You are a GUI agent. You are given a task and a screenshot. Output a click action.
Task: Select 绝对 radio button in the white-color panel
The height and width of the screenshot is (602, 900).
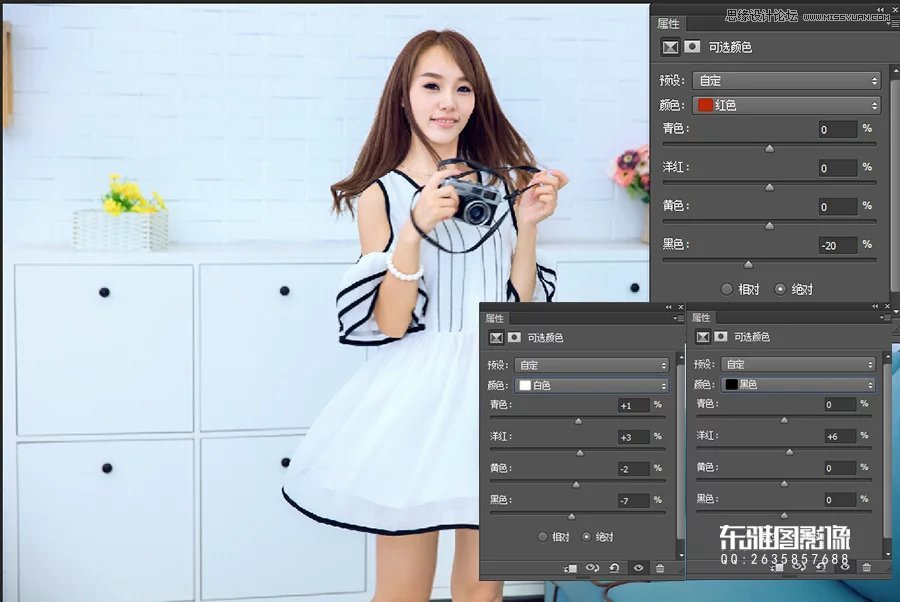[x=587, y=536]
